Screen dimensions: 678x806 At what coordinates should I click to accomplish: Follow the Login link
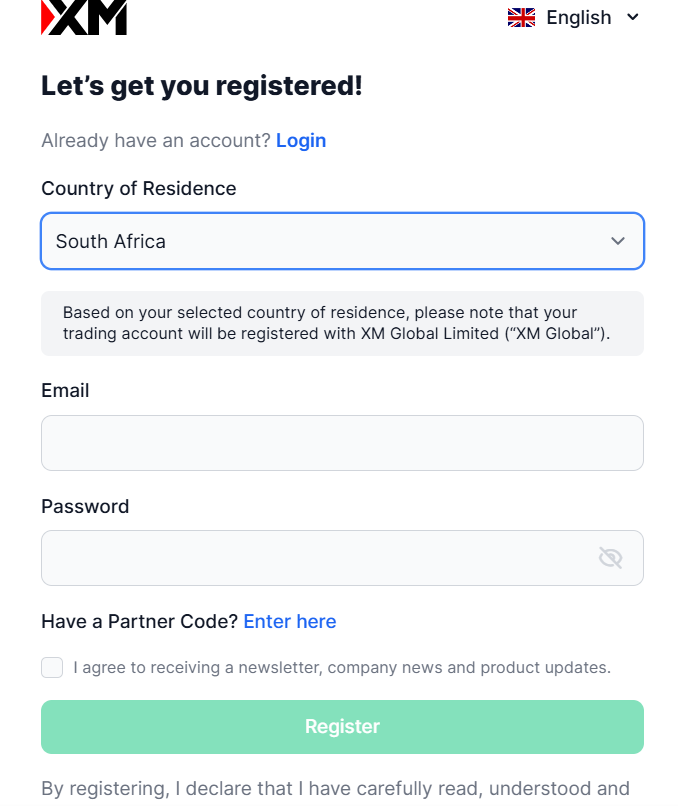click(x=301, y=140)
